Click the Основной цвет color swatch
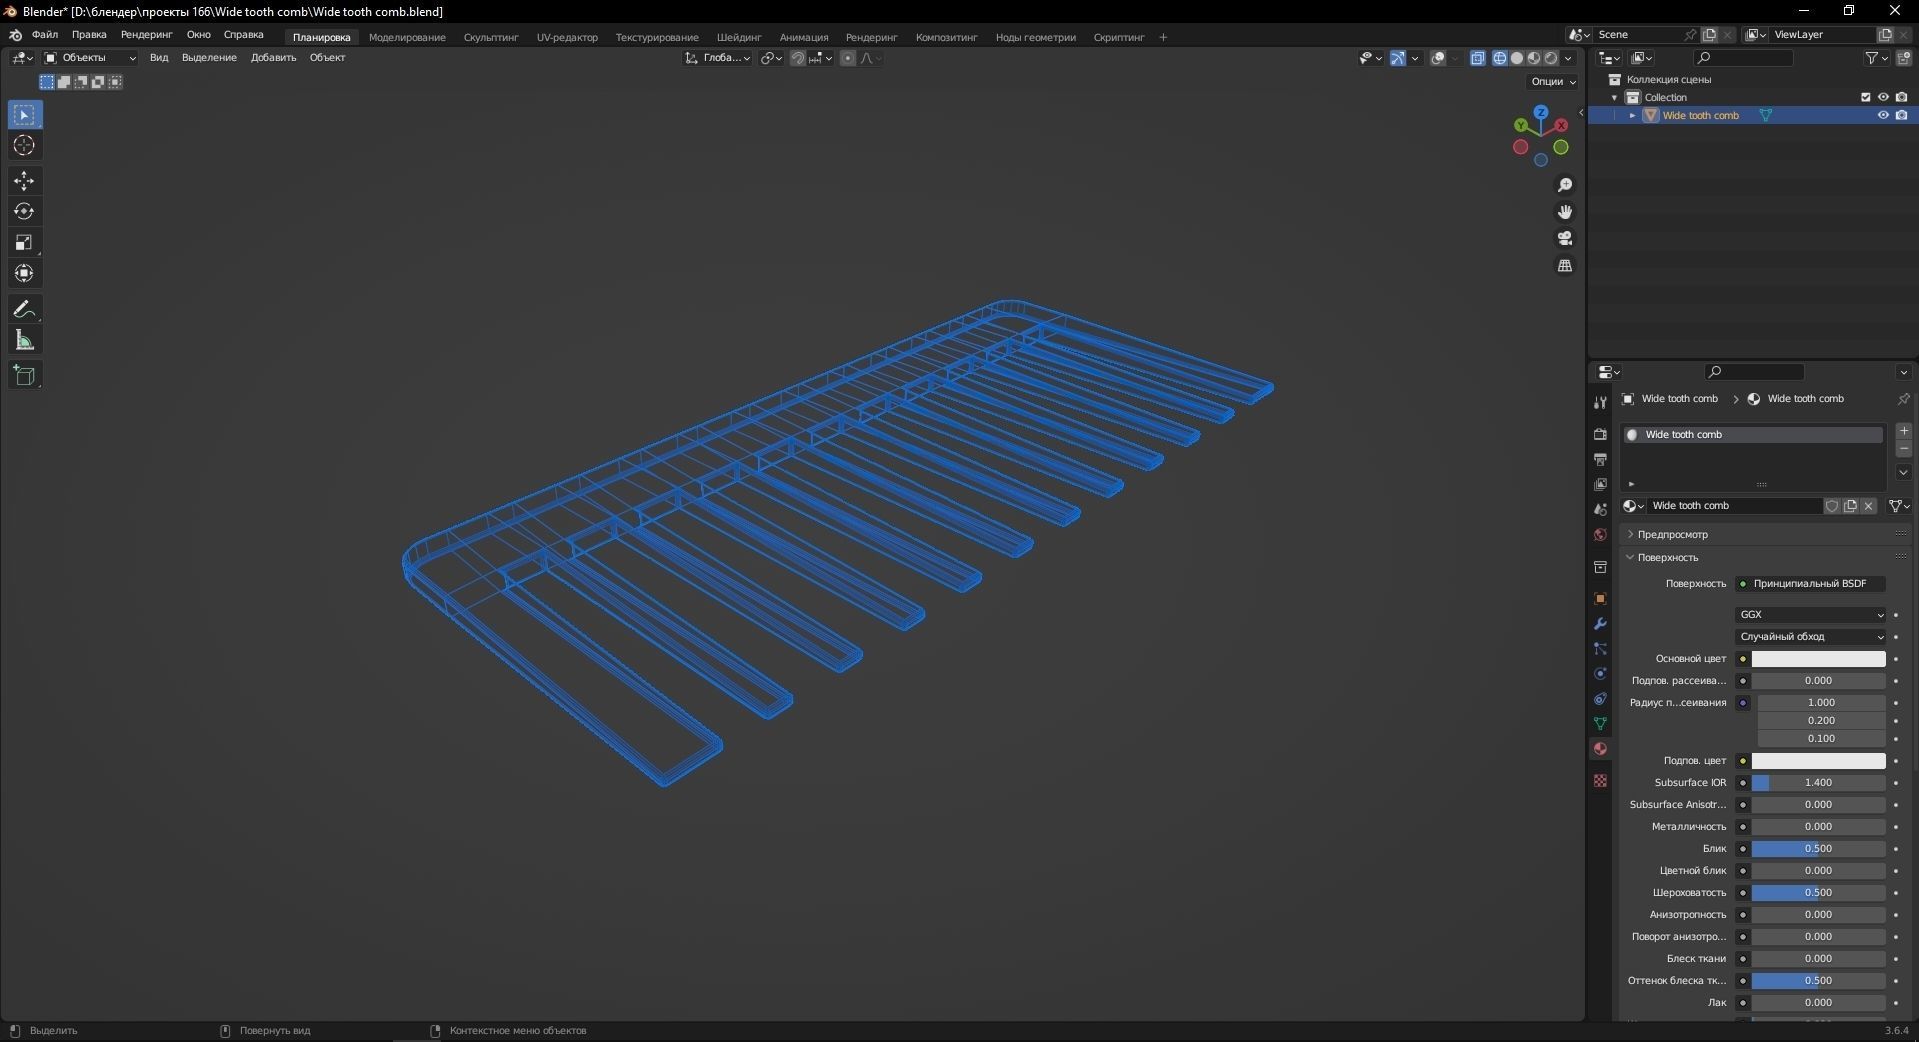This screenshot has width=1919, height=1042. 1818,659
